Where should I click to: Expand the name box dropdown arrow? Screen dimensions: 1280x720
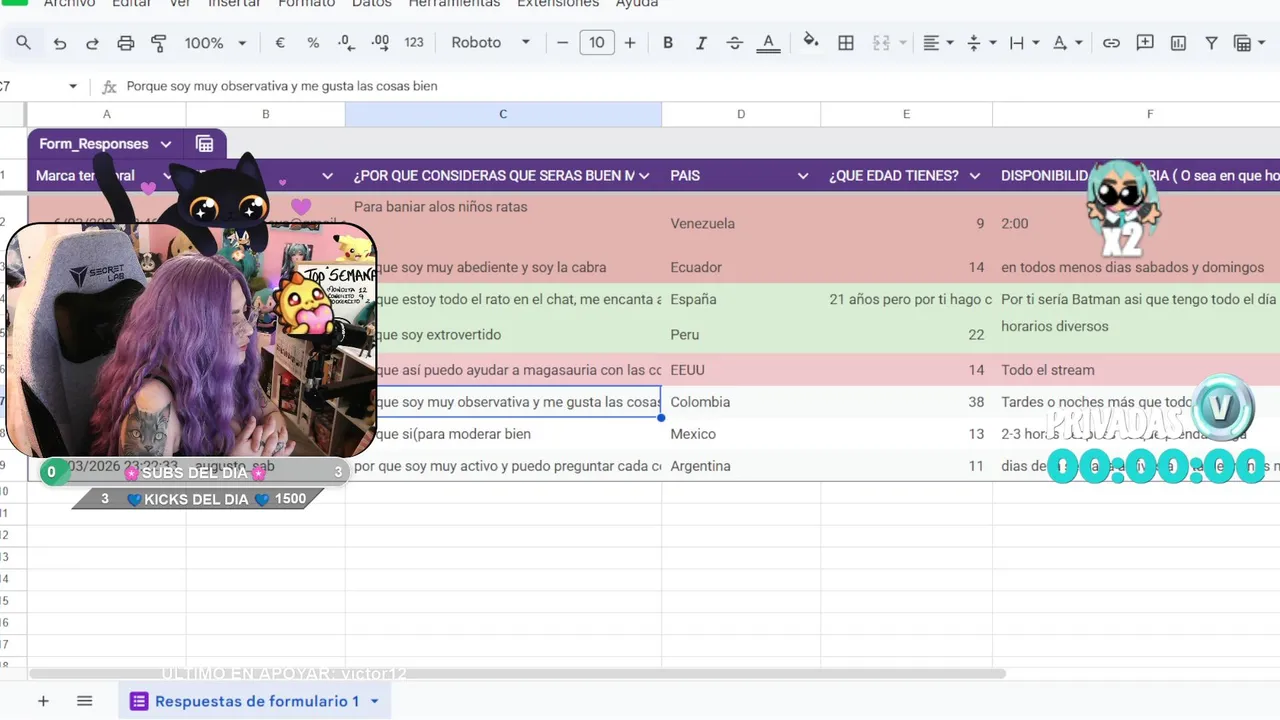[73, 86]
